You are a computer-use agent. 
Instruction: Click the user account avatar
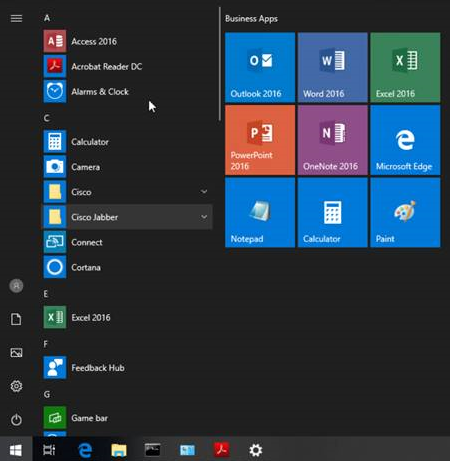[16, 286]
